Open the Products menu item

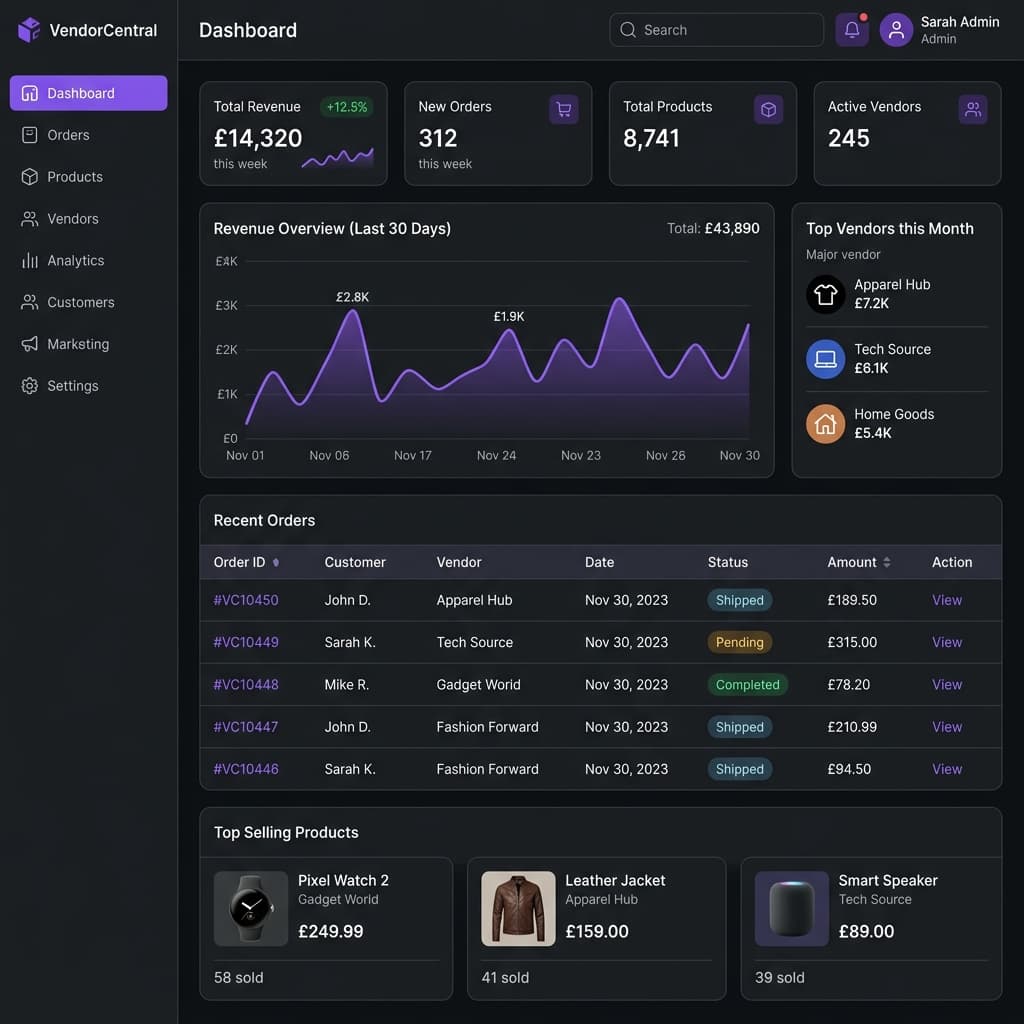click(x=88, y=177)
